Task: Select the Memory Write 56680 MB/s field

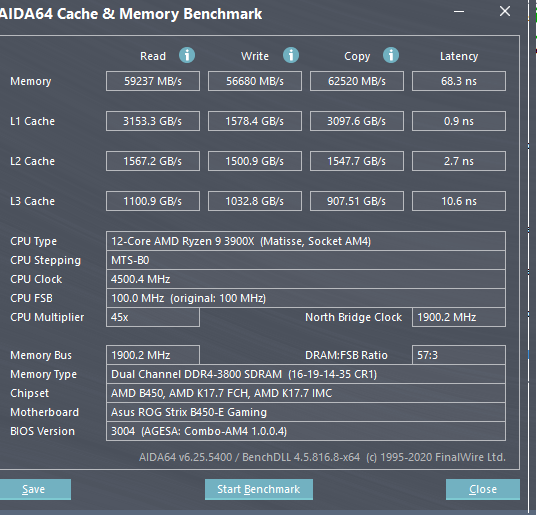Action: pos(255,81)
